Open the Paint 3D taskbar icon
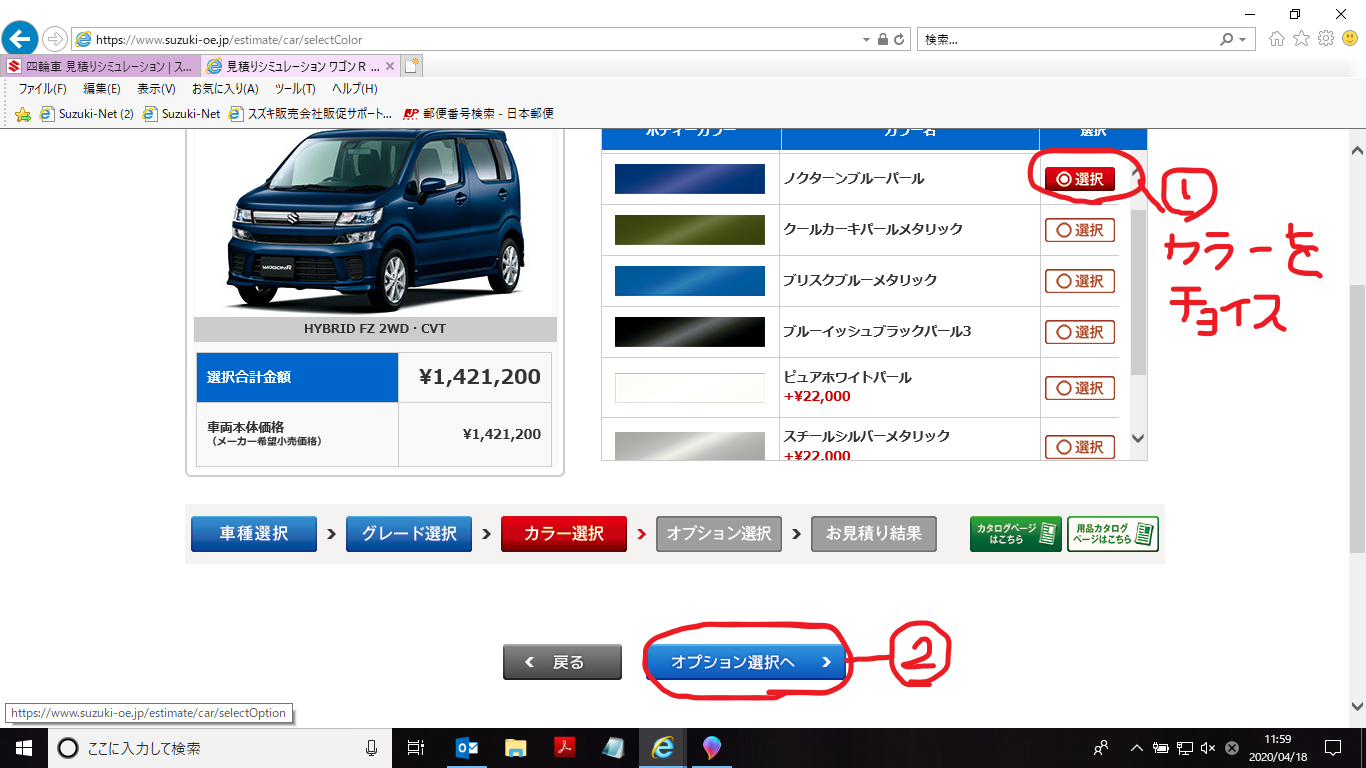1366x768 pixels. (711, 747)
